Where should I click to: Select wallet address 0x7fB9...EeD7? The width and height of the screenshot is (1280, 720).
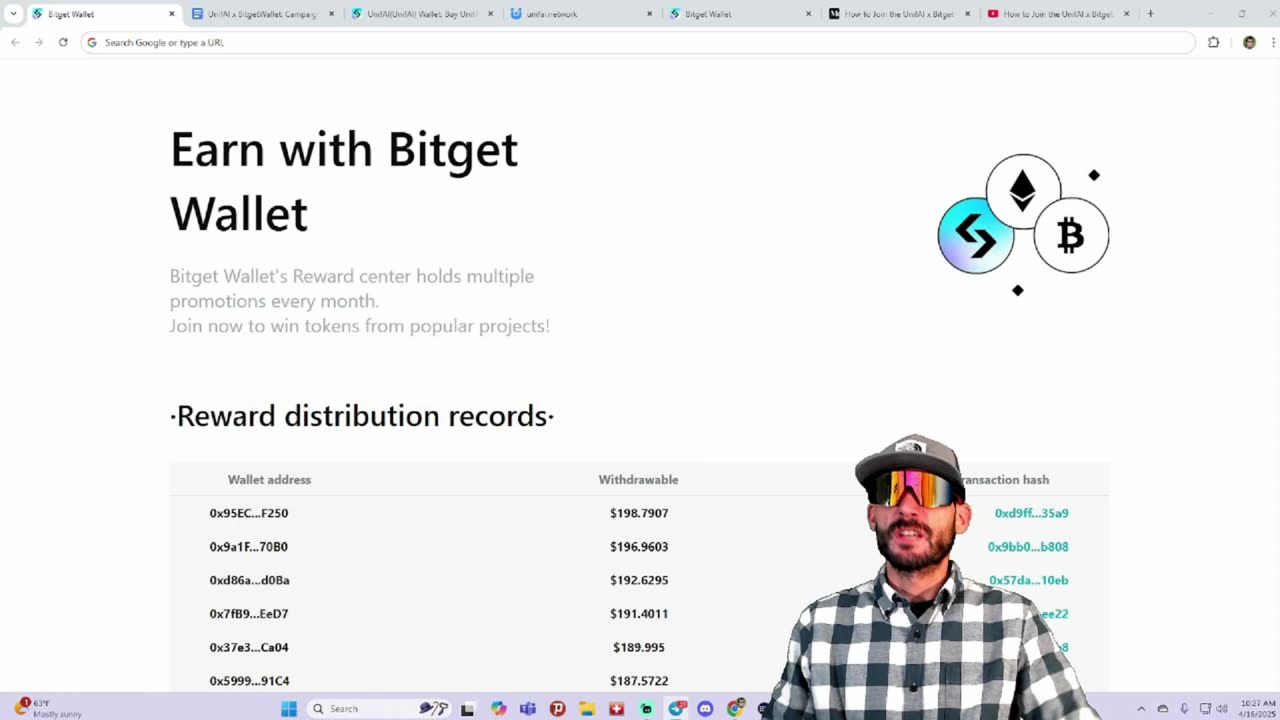coord(249,614)
